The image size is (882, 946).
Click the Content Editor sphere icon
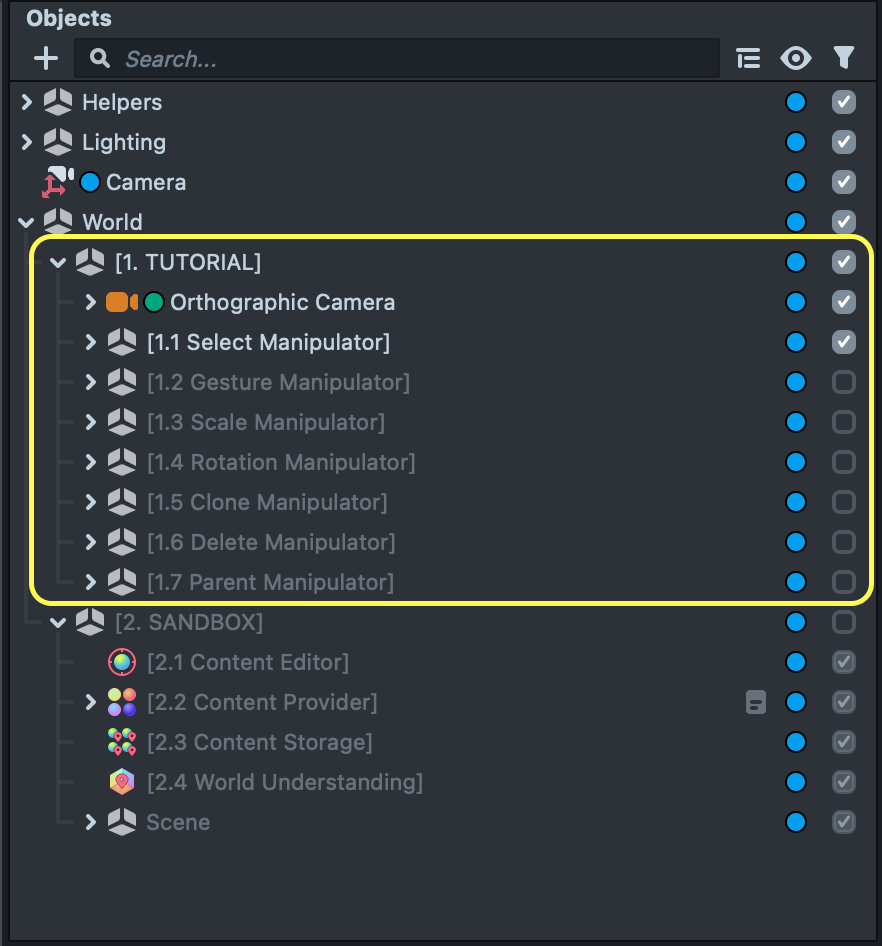122,662
